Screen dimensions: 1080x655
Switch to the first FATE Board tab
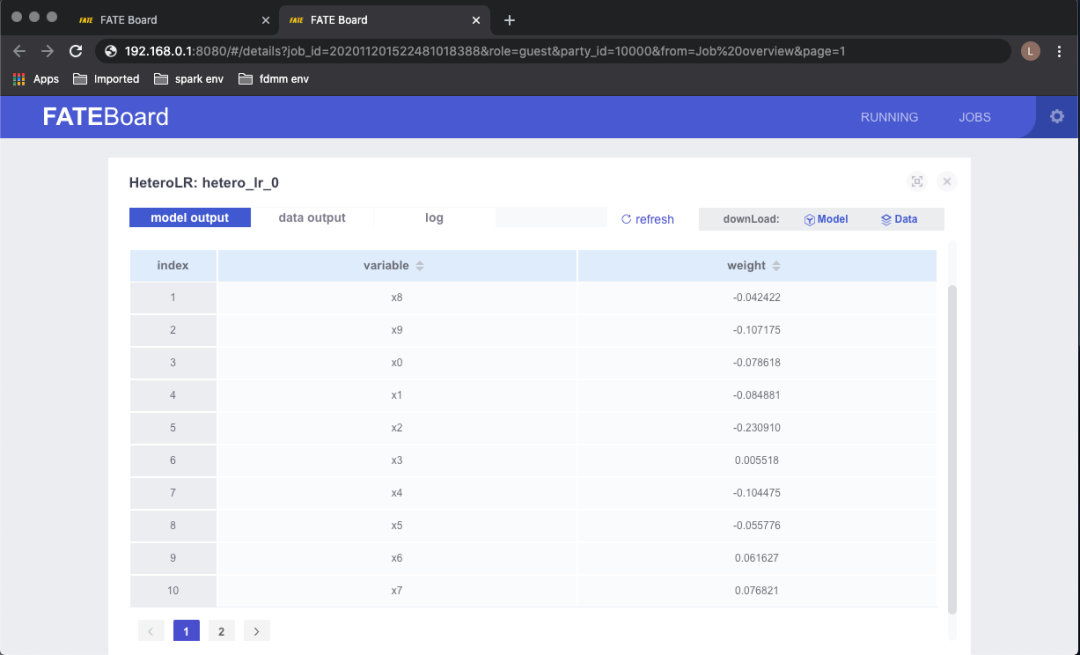(x=172, y=20)
